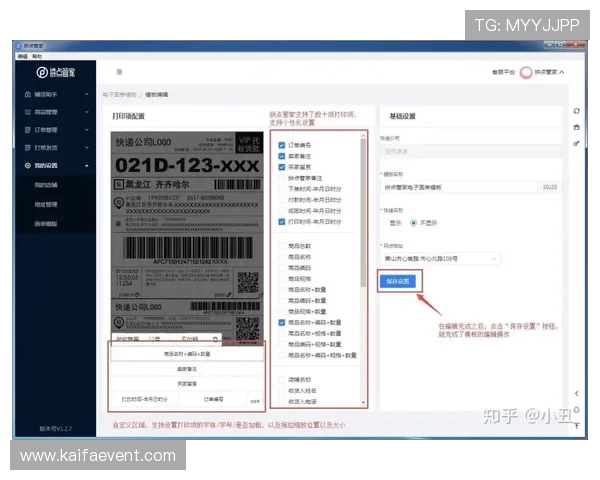The height and width of the screenshot is (480, 600).
Task: Click the 保存设置 button
Action: click(399, 283)
